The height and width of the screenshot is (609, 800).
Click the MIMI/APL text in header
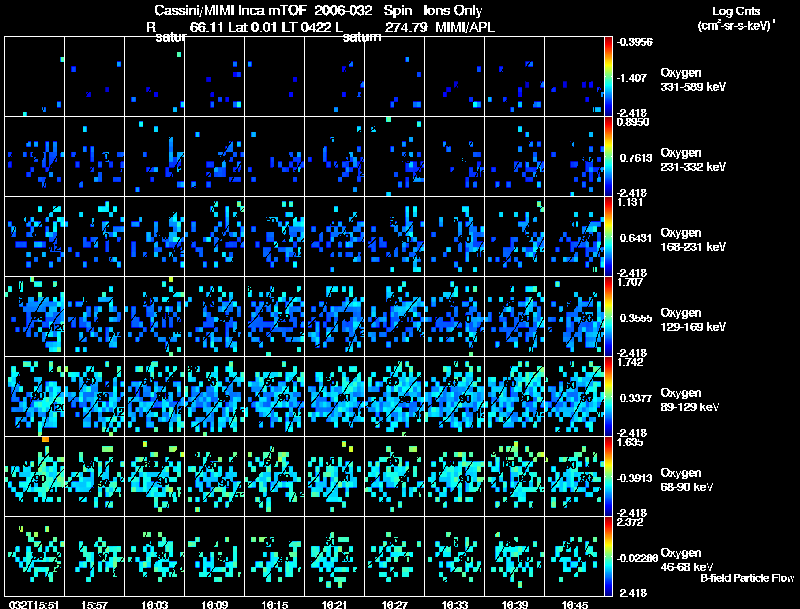[x=465, y=27]
